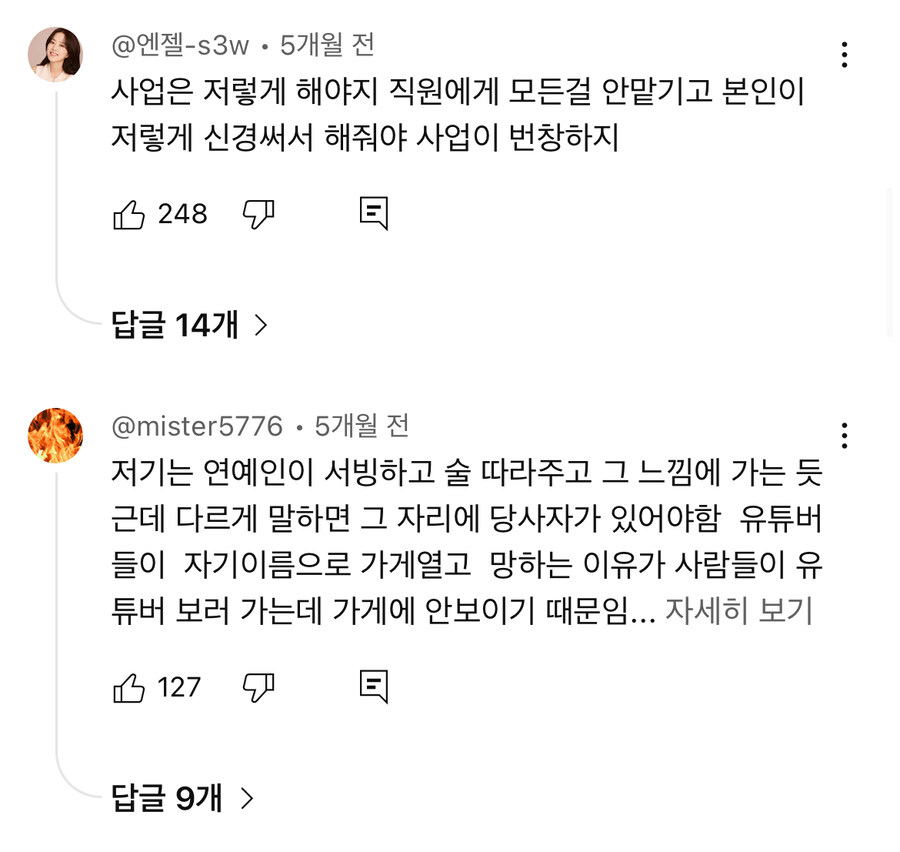The image size is (900, 852).
Task: Open three-dot menu for @mister5776 comment
Action: point(845,436)
